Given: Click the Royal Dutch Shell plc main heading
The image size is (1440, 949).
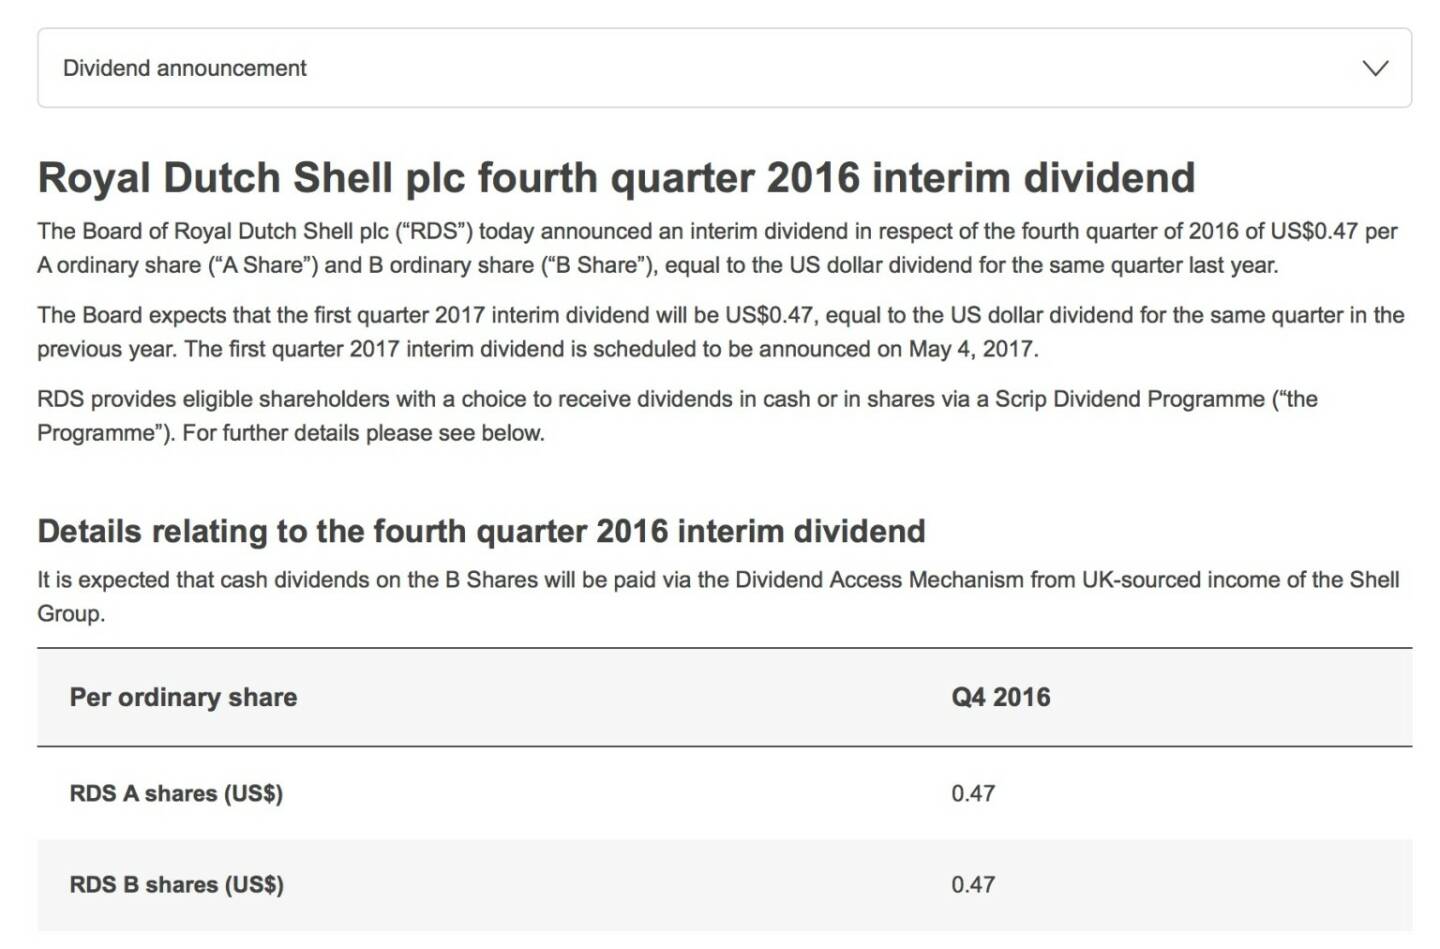Looking at the screenshot, I should point(616,178).
